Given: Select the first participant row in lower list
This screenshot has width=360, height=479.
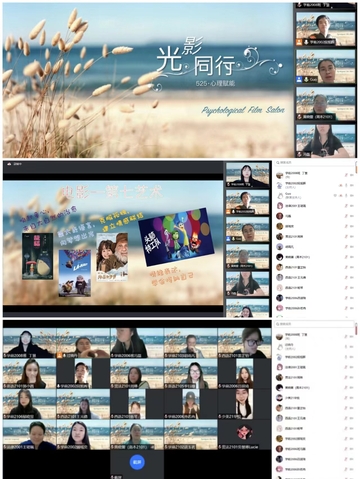Looking at the screenshot, I should (x=315, y=336).
